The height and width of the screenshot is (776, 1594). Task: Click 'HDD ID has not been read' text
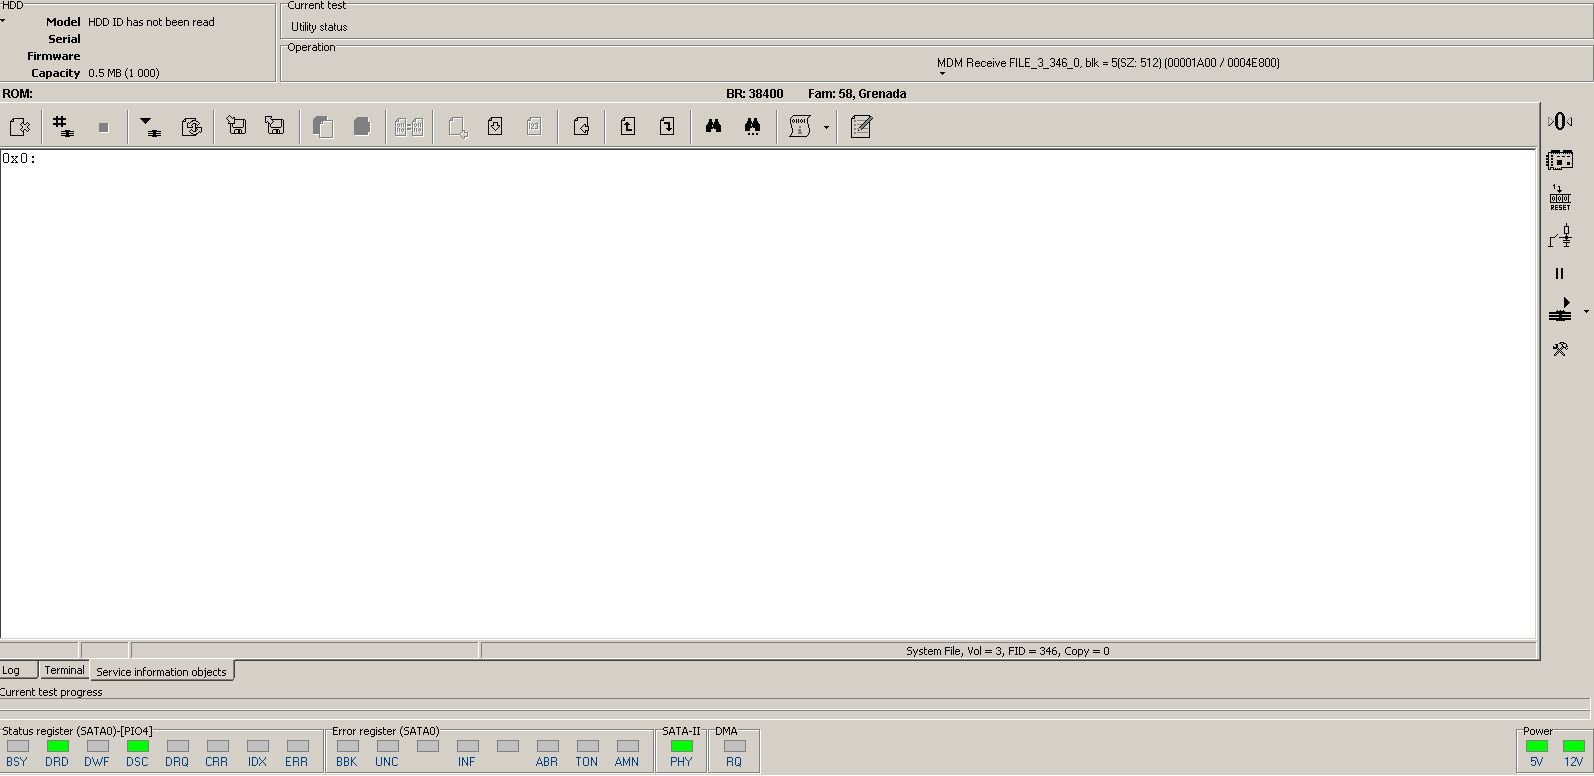pyautogui.click(x=151, y=22)
